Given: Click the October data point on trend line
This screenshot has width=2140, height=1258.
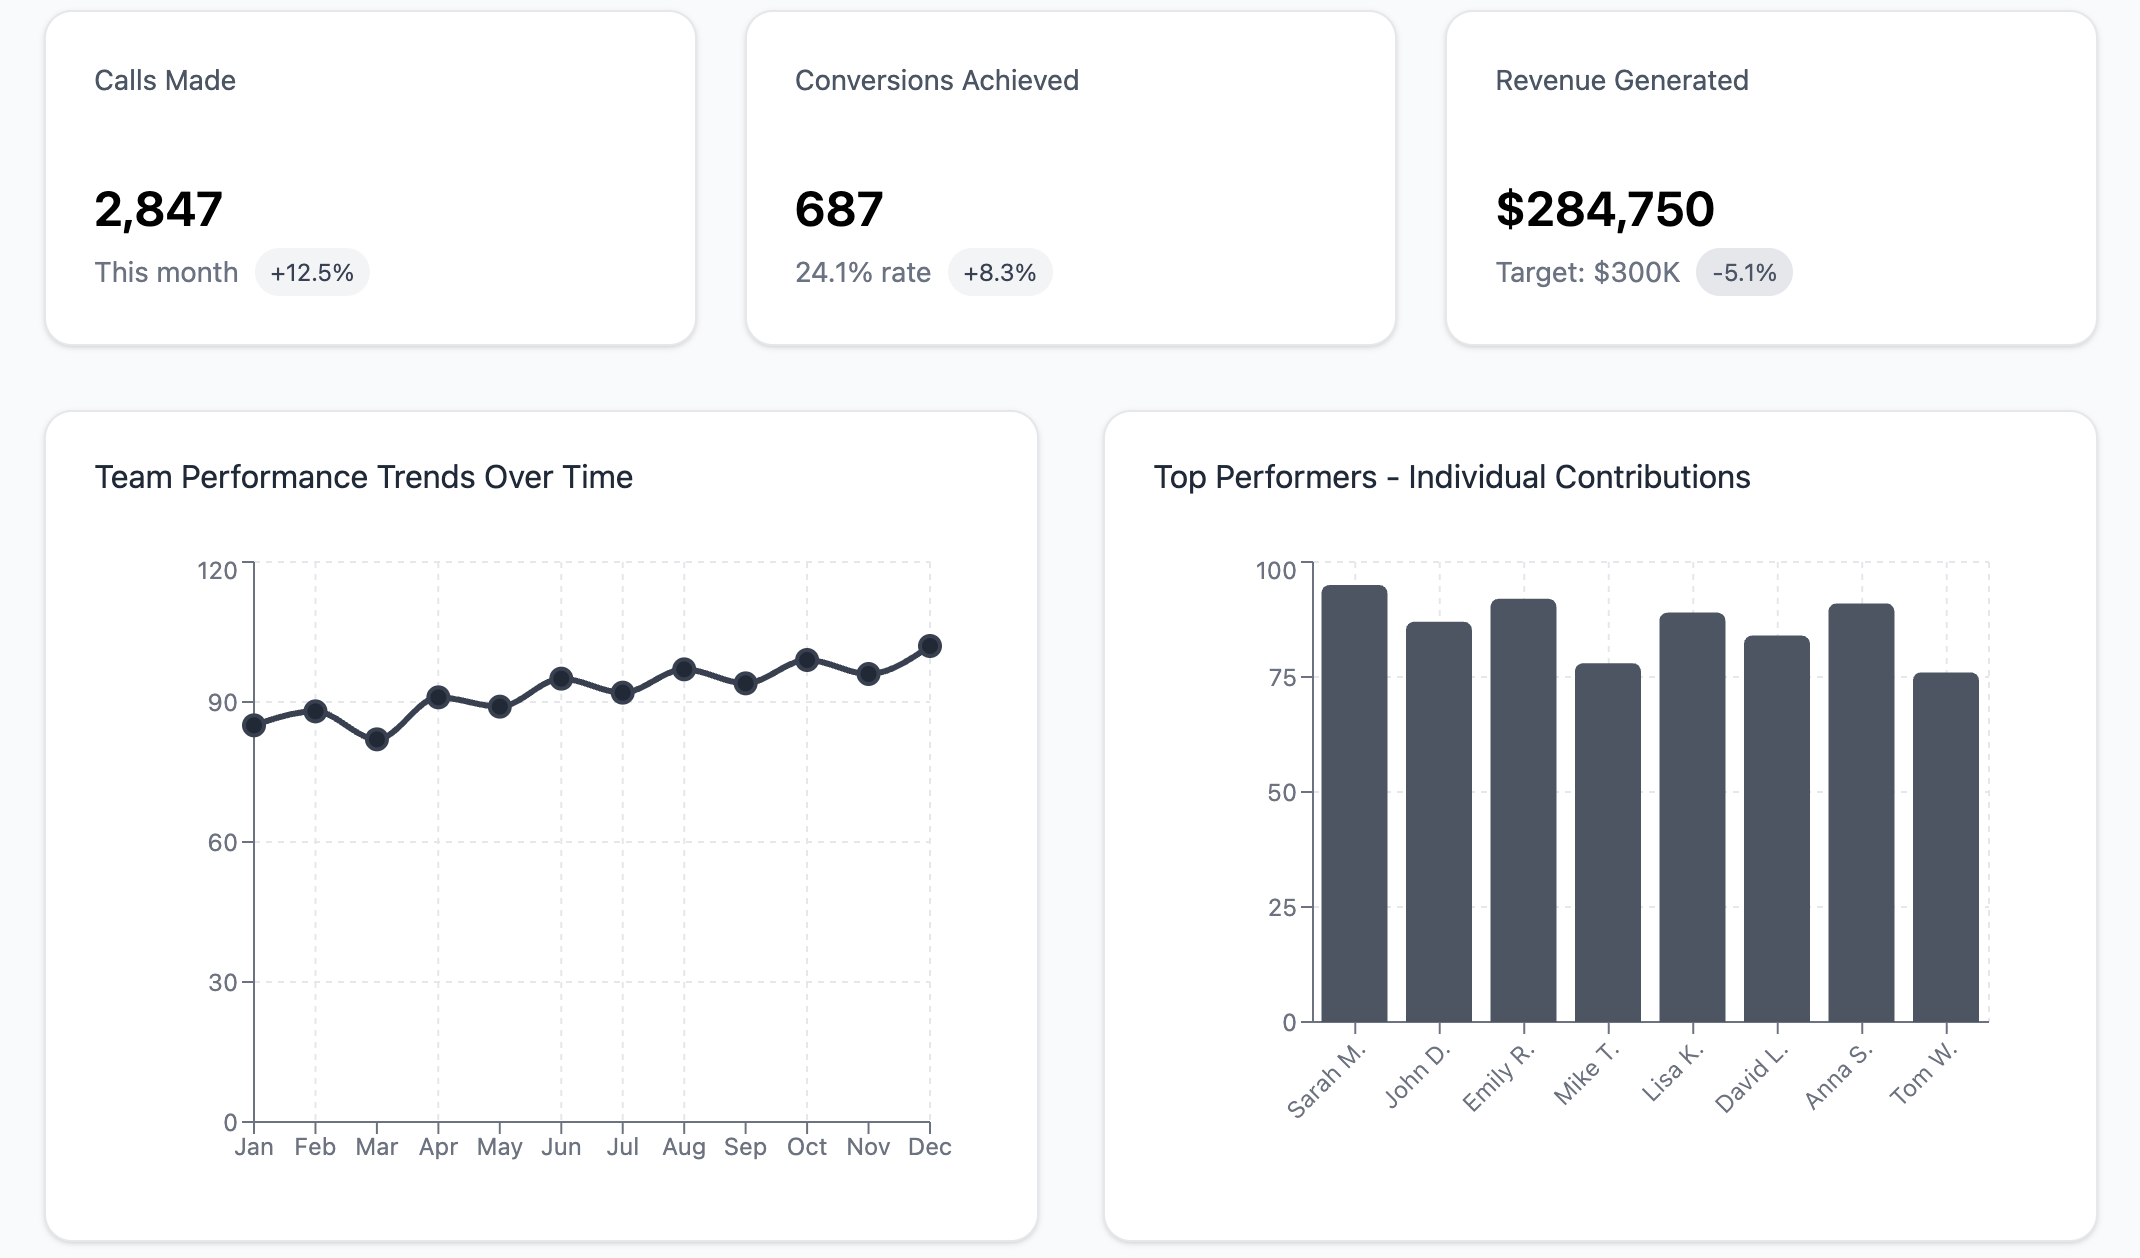Looking at the screenshot, I should coord(807,660).
